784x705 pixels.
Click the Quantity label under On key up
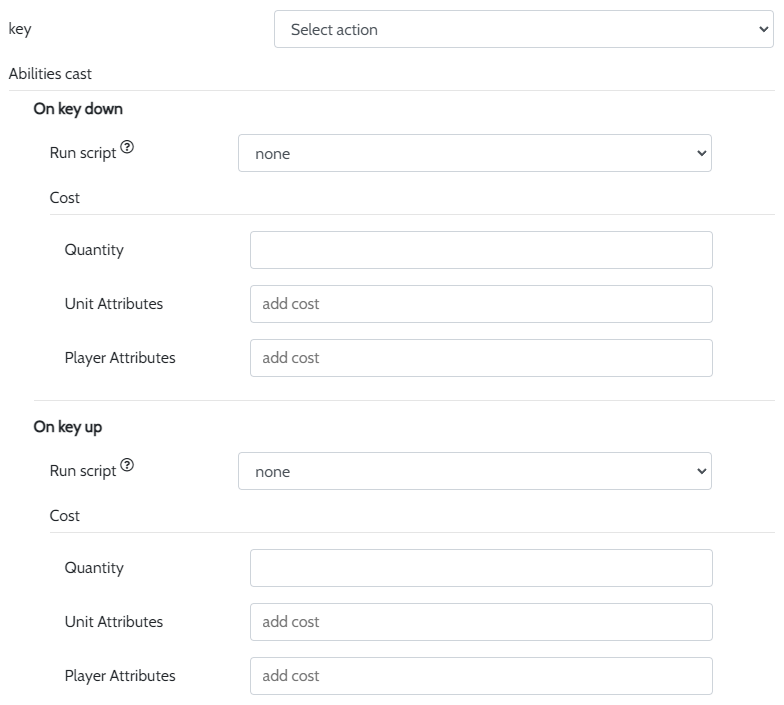[94, 568]
